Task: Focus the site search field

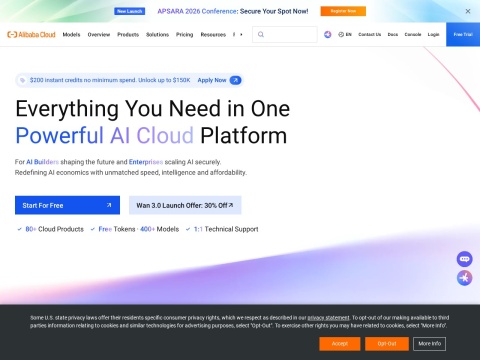Action: coord(285,34)
